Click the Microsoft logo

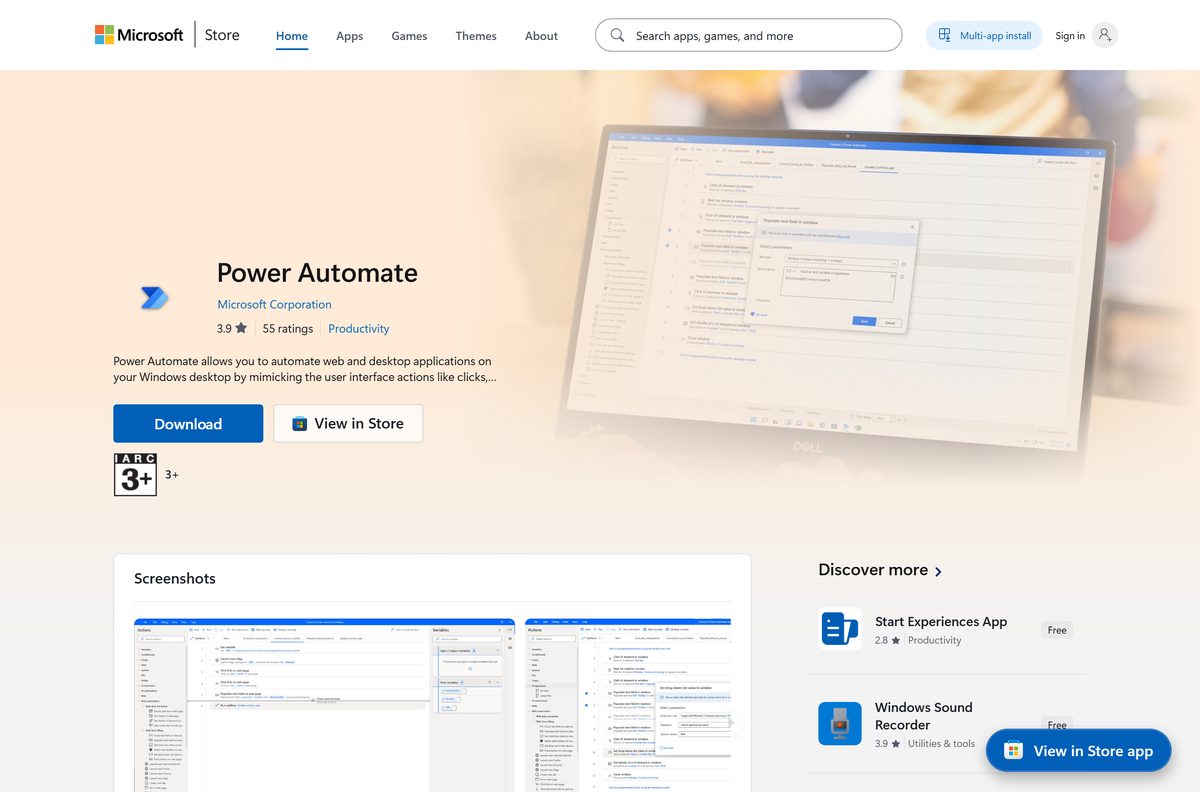[x=139, y=35]
